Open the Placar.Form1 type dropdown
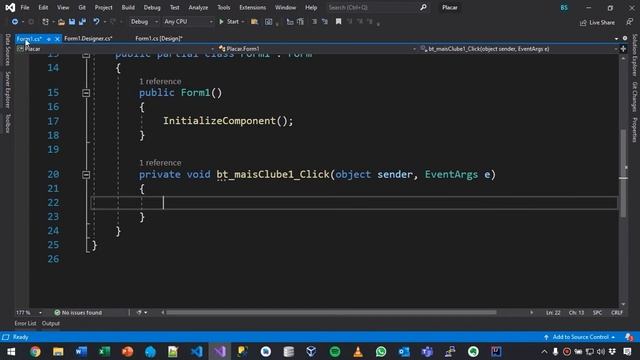640x360 pixels. click(317, 49)
